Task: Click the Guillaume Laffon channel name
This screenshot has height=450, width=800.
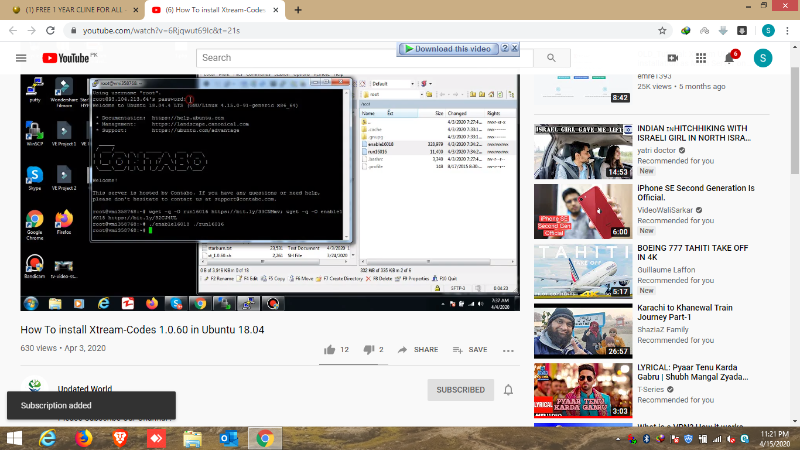Action: tap(666, 270)
